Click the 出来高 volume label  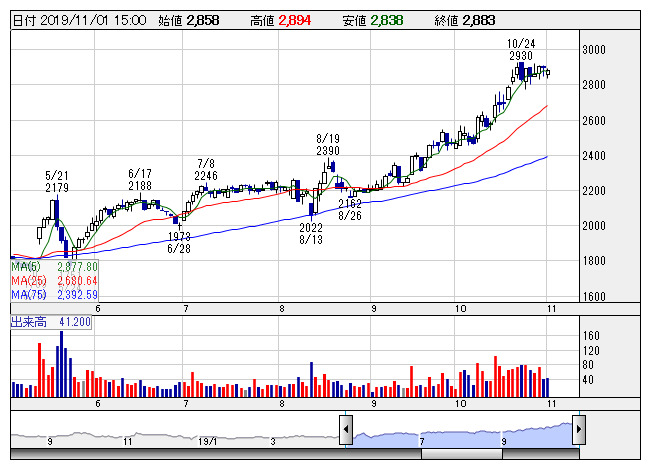tap(28, 322)
